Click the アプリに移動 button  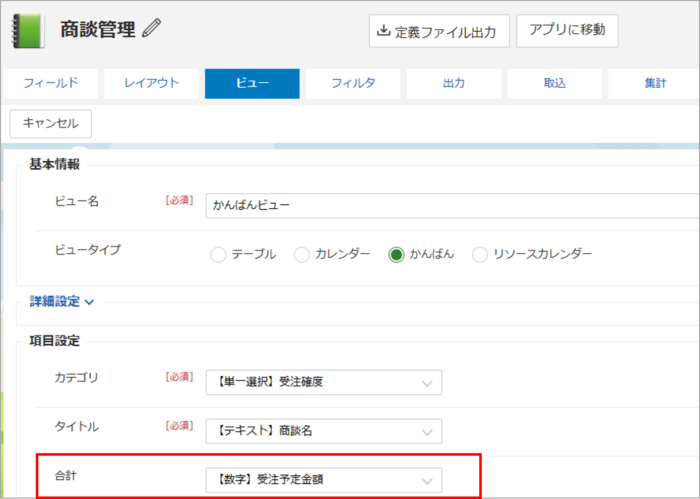(x=567, y=30)
